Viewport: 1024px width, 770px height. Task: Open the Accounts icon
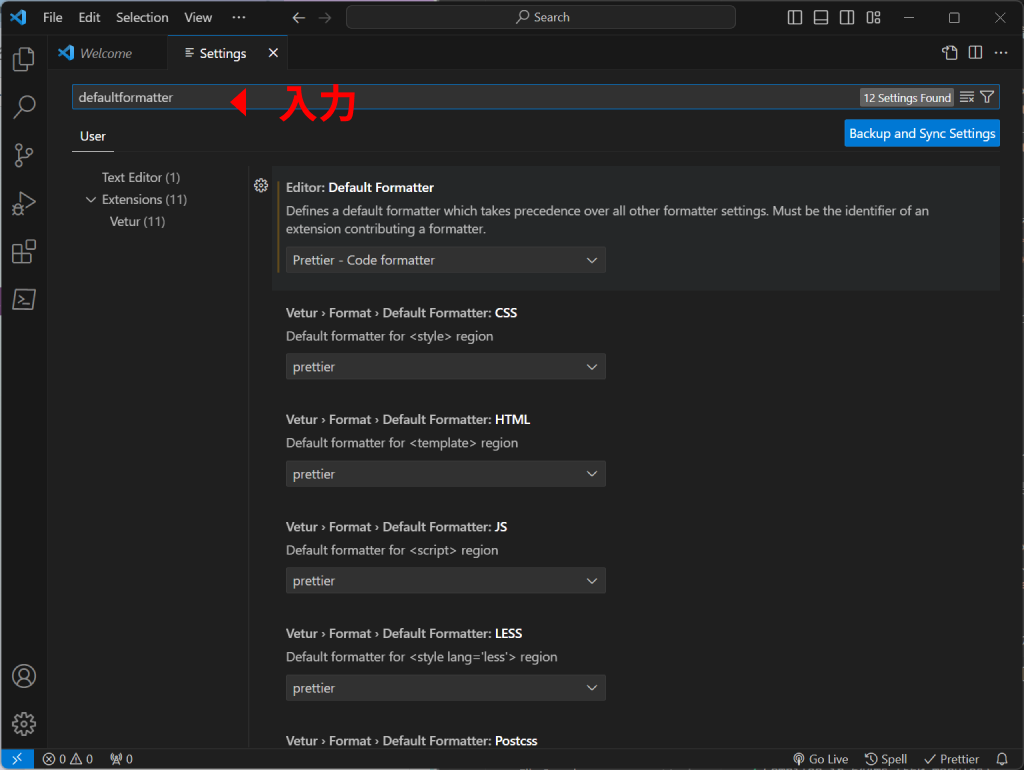click(24, 676)
